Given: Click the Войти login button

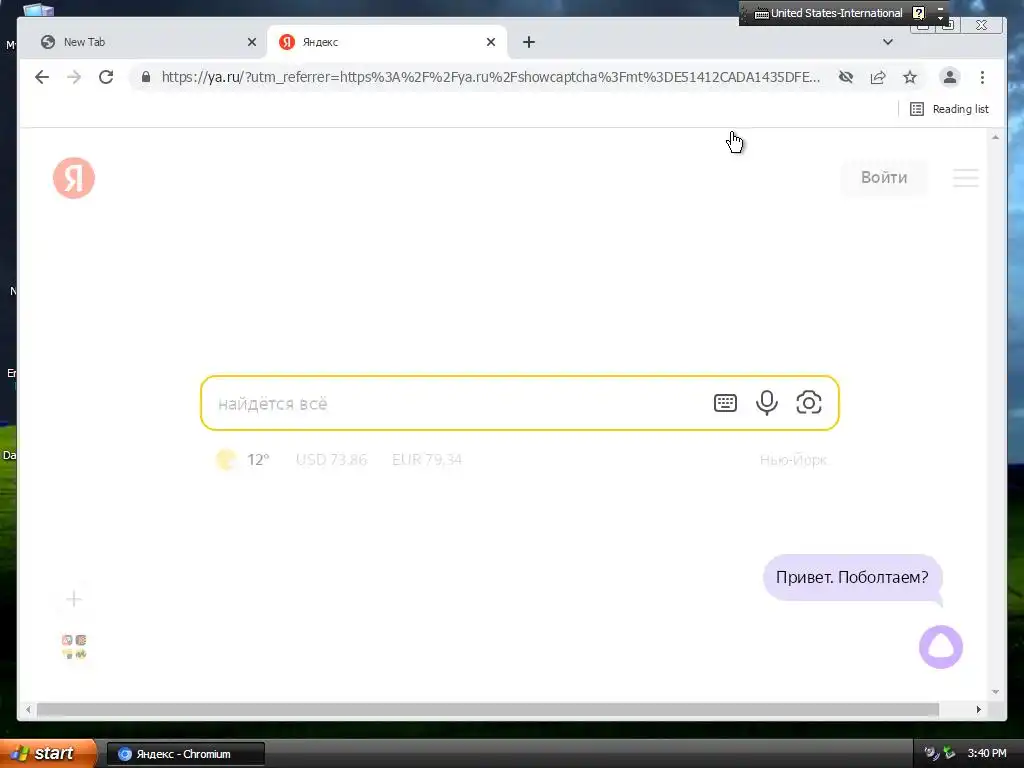Looking at the screenshot, I should tap(884, 178).
